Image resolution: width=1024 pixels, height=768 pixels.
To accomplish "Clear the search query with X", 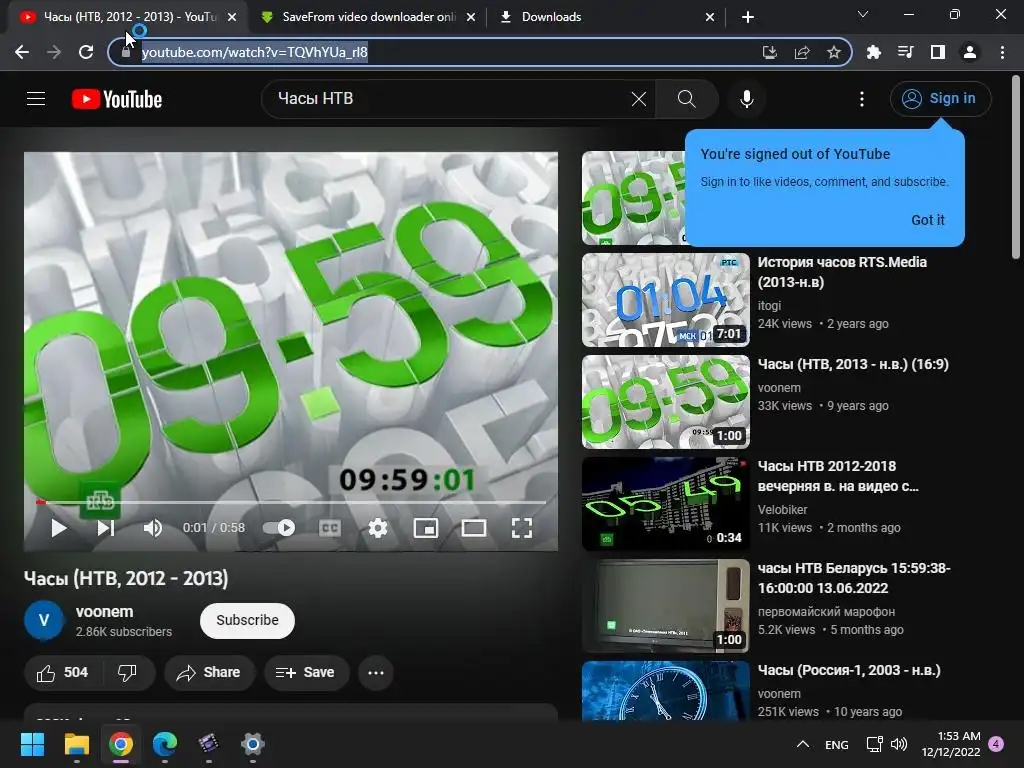I will (639, 99).
